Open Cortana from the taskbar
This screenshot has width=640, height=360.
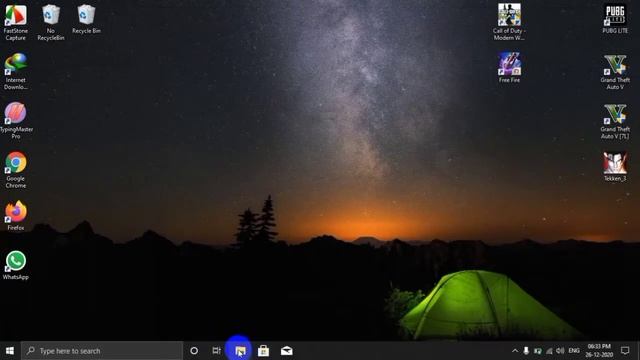tap(194, 351)
